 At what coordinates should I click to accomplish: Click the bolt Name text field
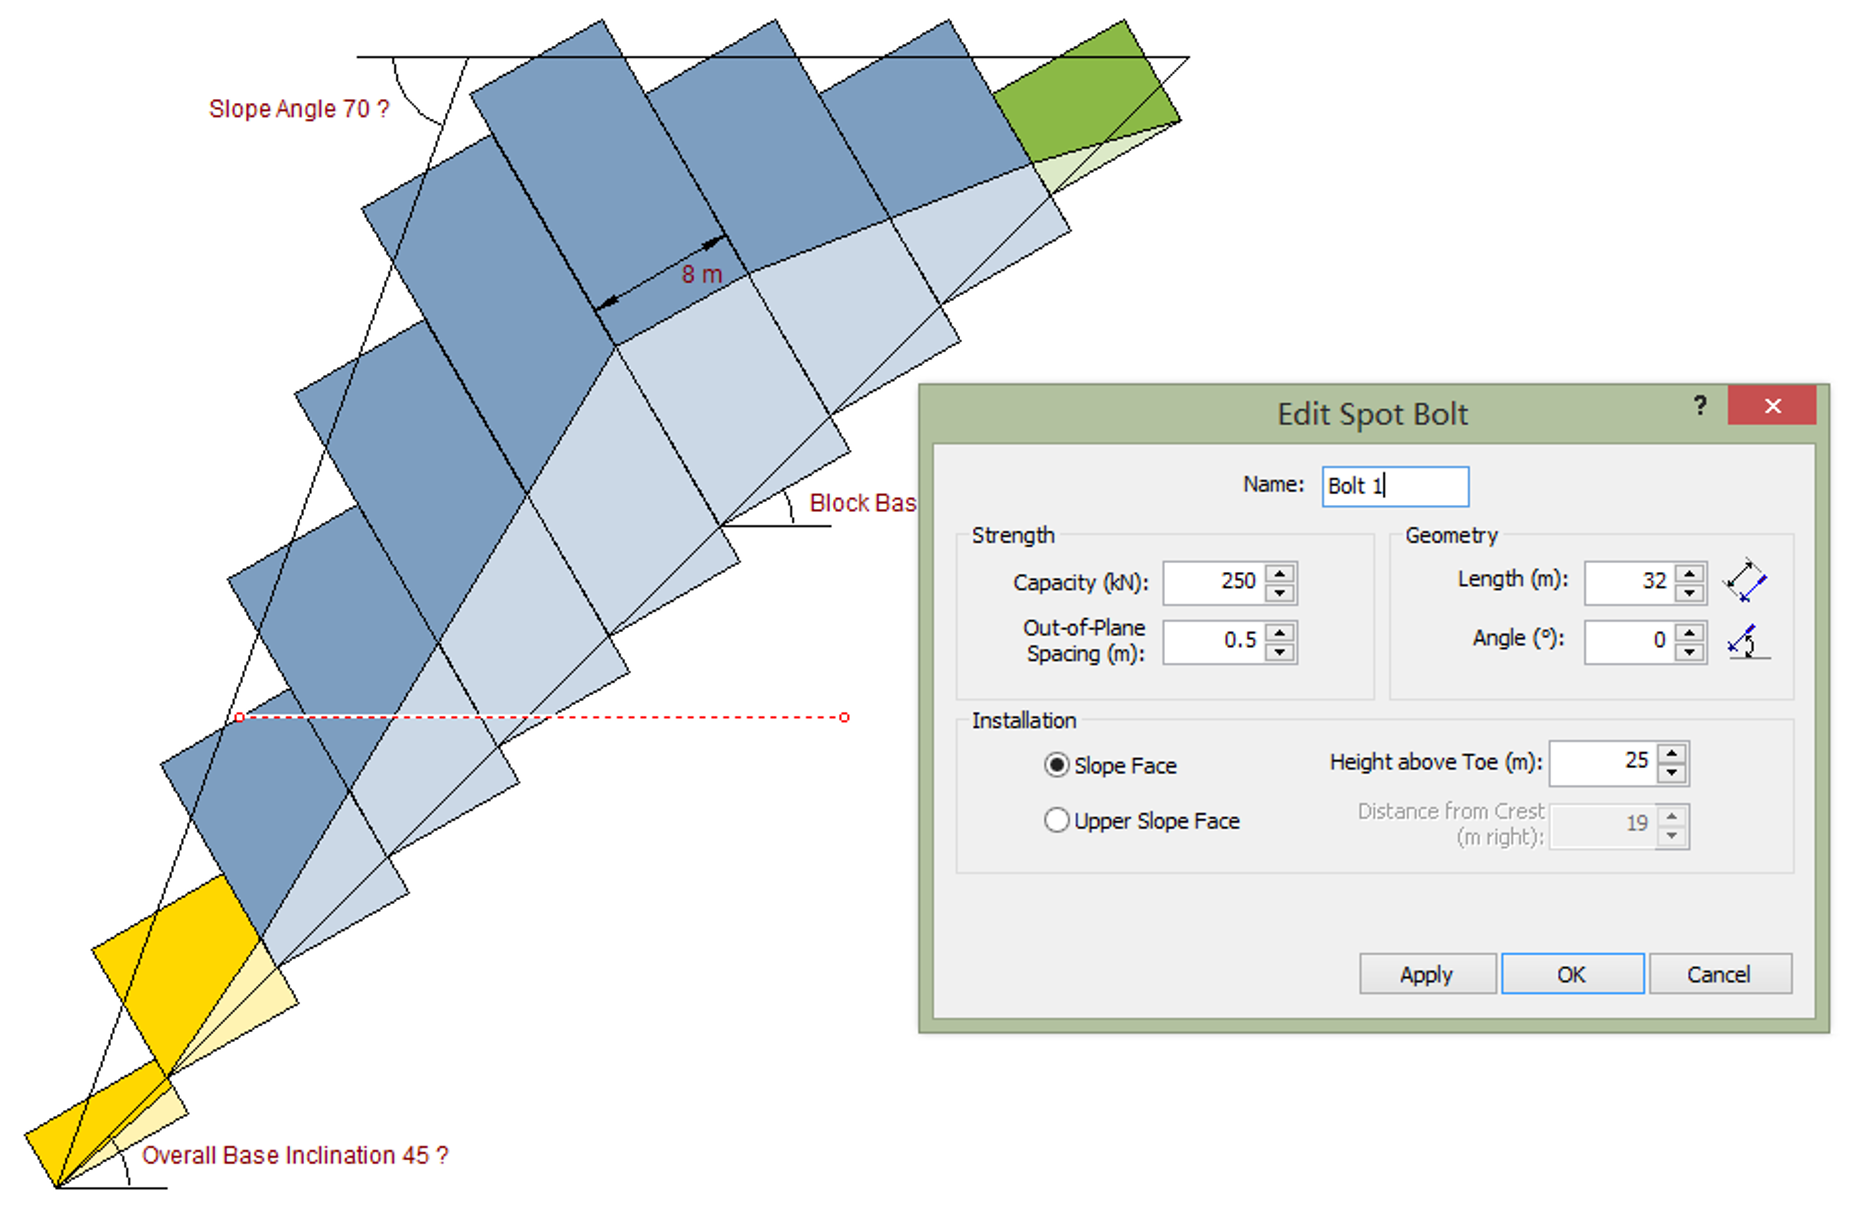click(1395, 487)
